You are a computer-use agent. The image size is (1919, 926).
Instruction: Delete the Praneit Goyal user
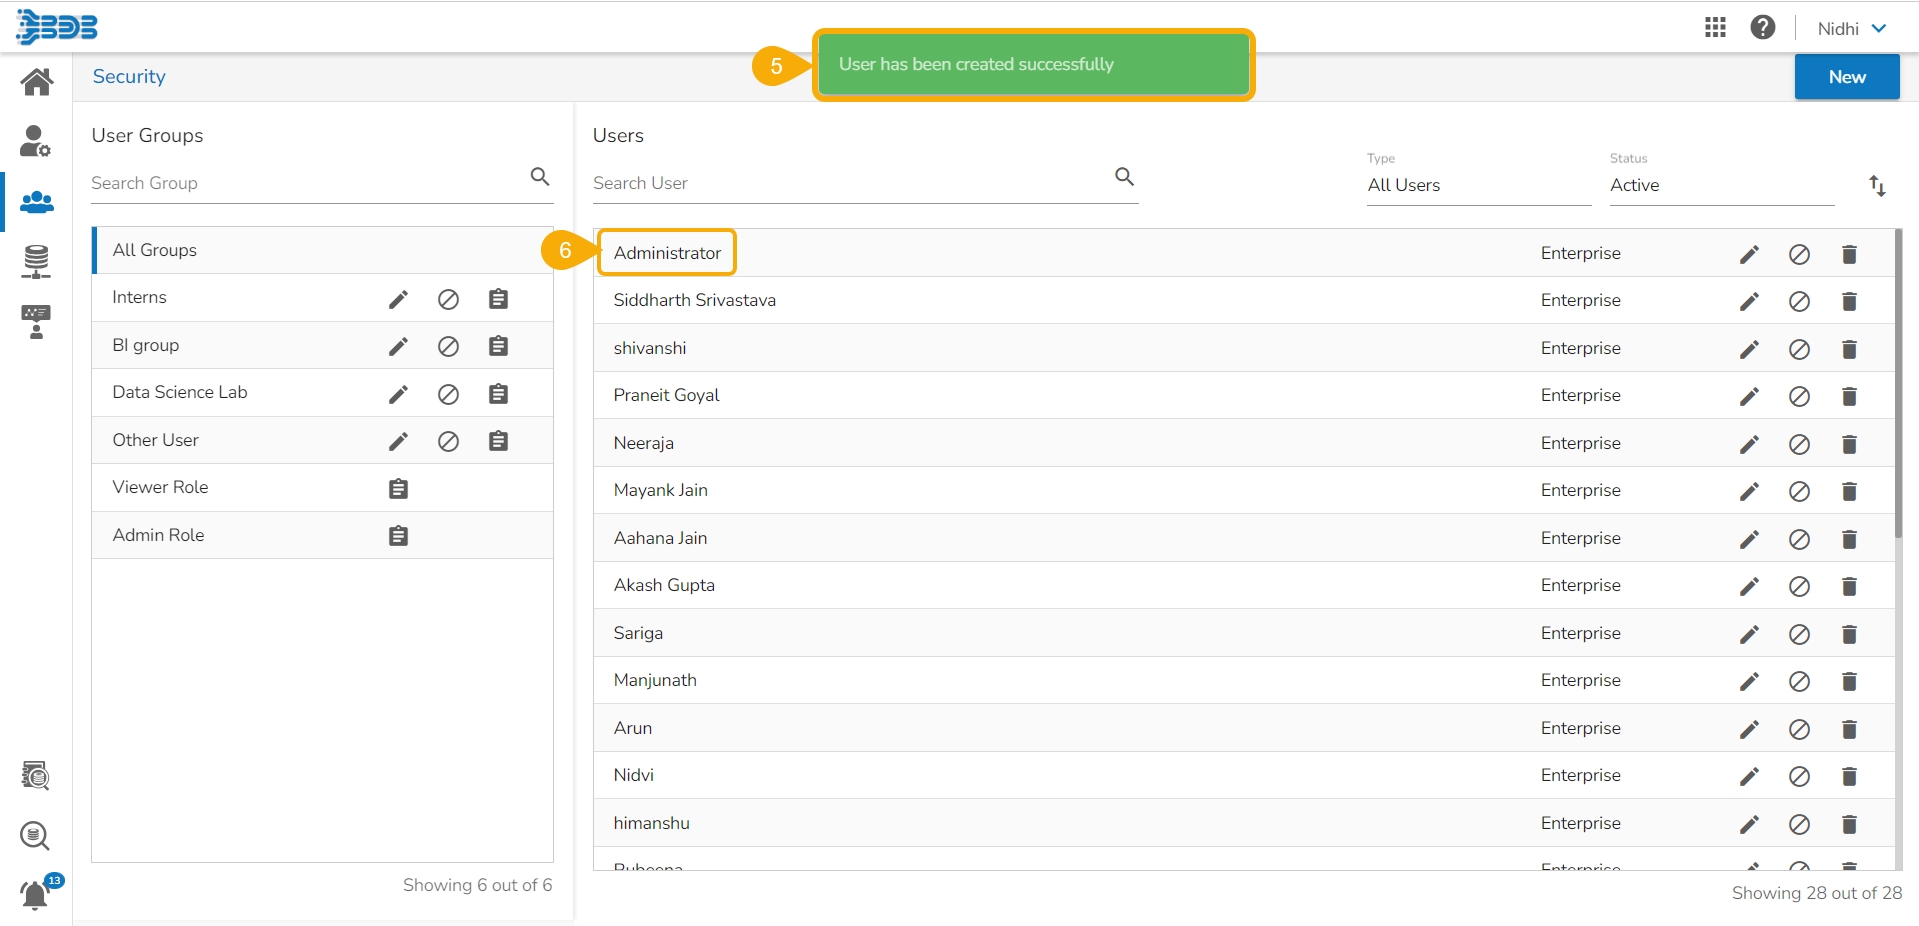tap(1849, 396)
